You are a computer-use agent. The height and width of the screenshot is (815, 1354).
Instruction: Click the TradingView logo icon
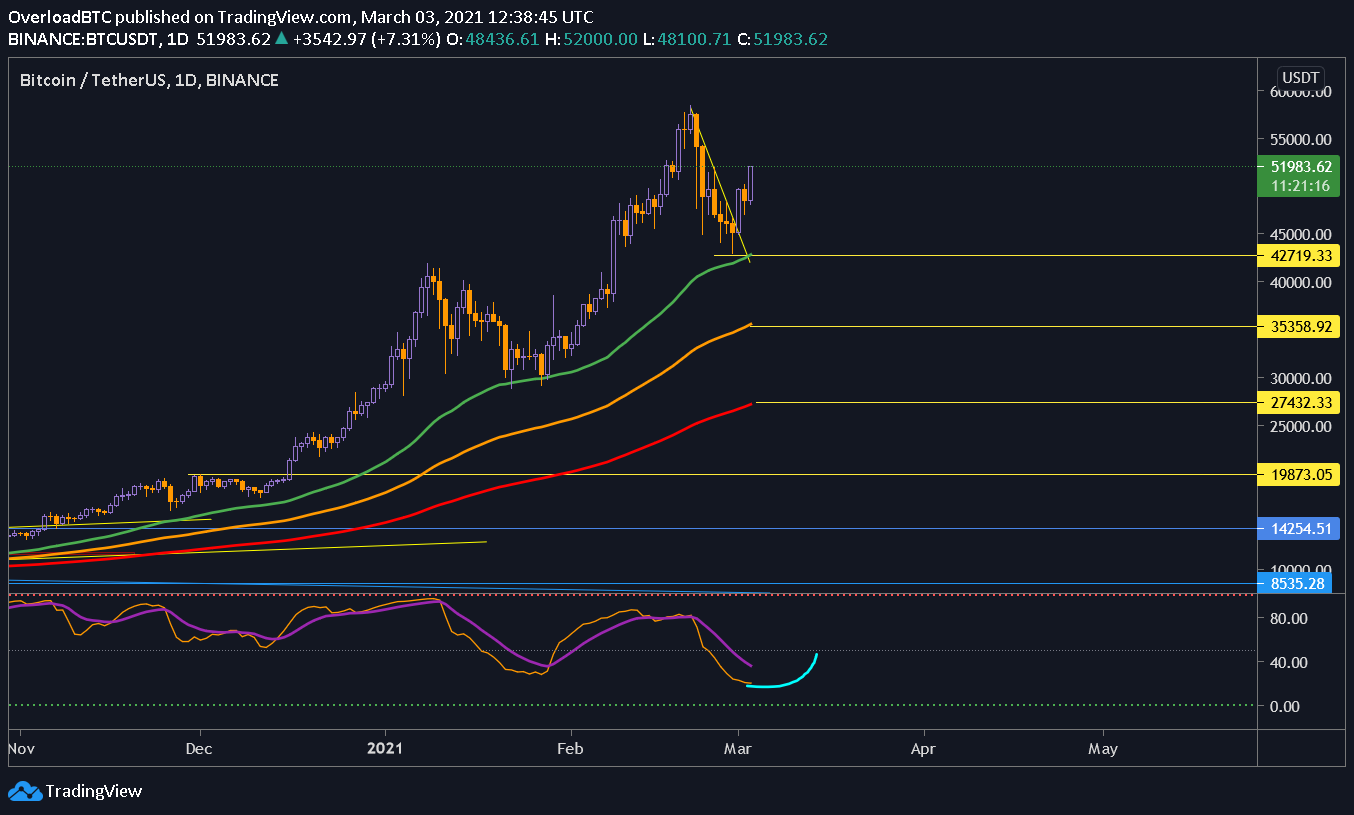[25, 791]
